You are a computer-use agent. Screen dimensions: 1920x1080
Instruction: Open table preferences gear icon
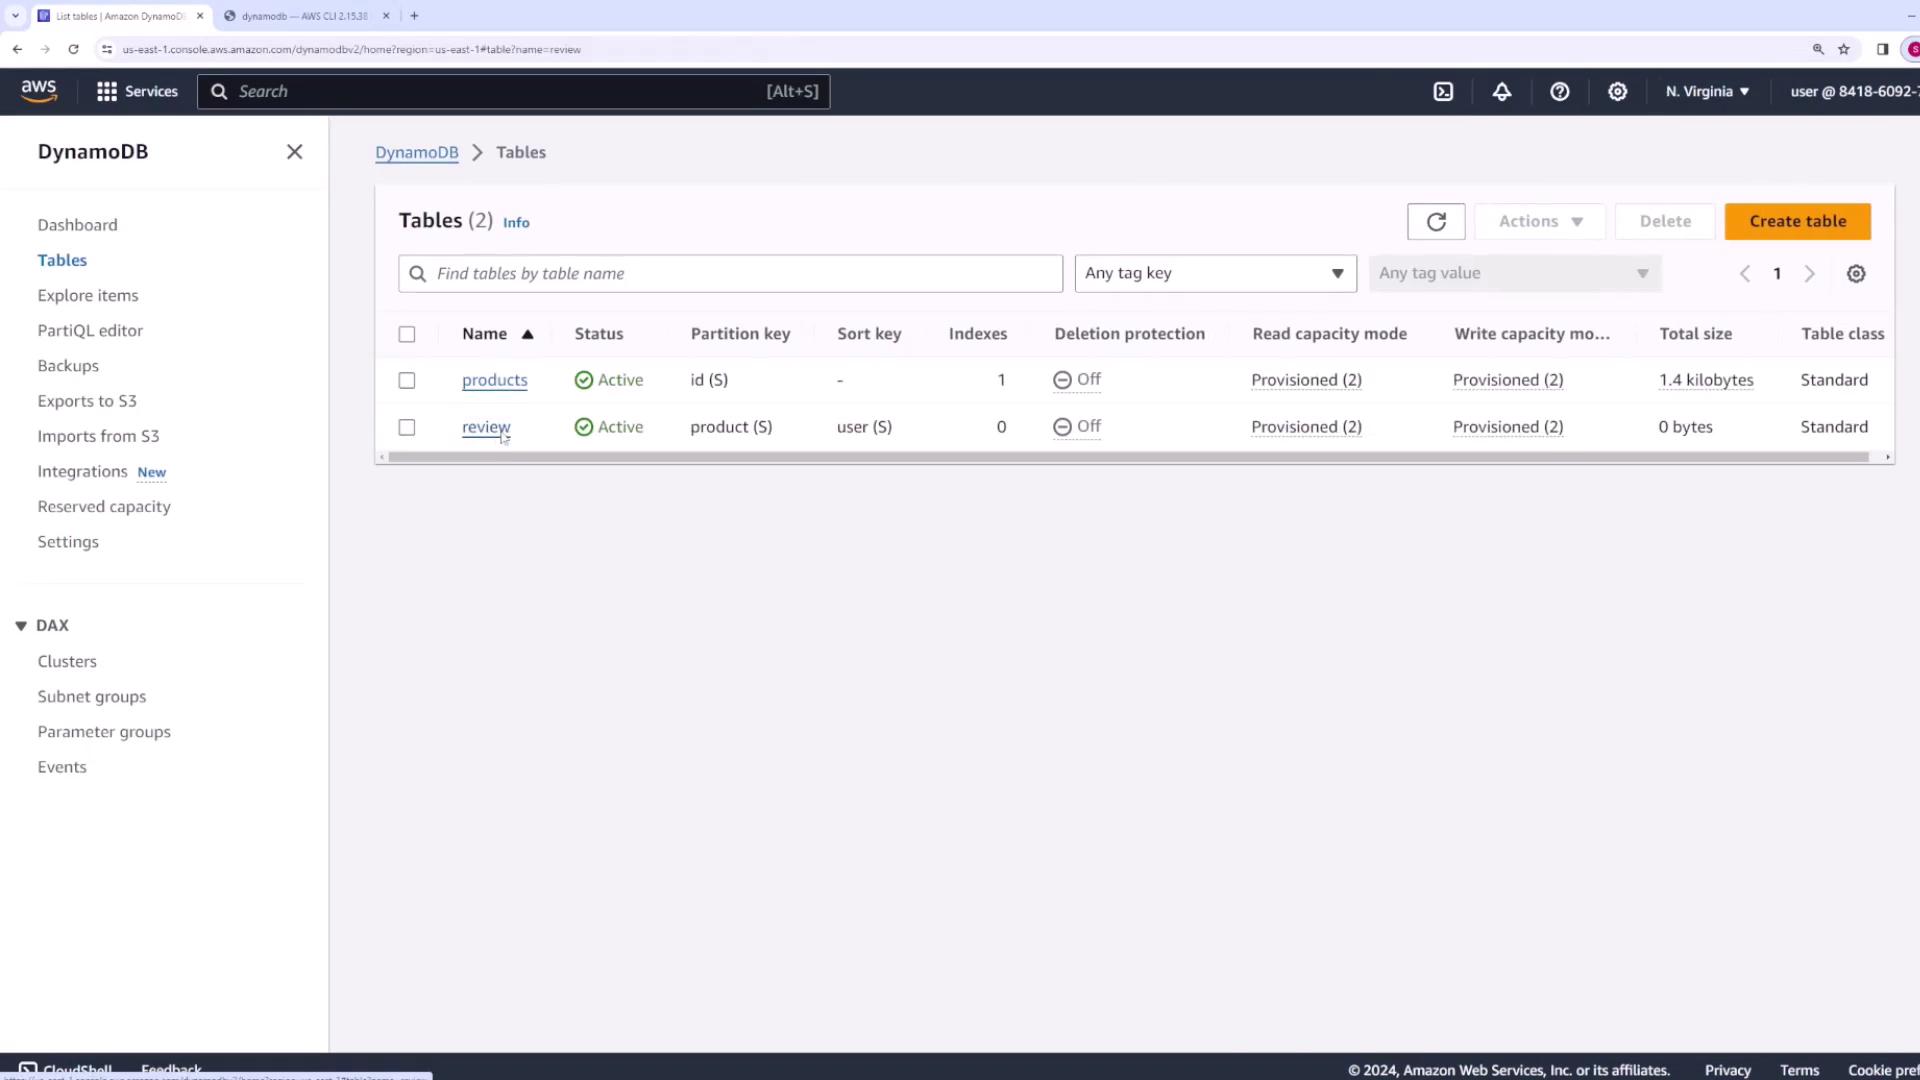click(x=1856, y=273)
